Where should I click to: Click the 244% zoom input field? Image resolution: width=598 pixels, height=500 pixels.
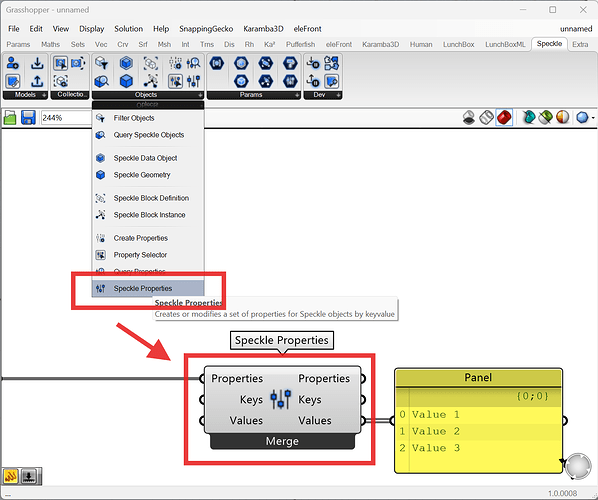click(66, 118)
